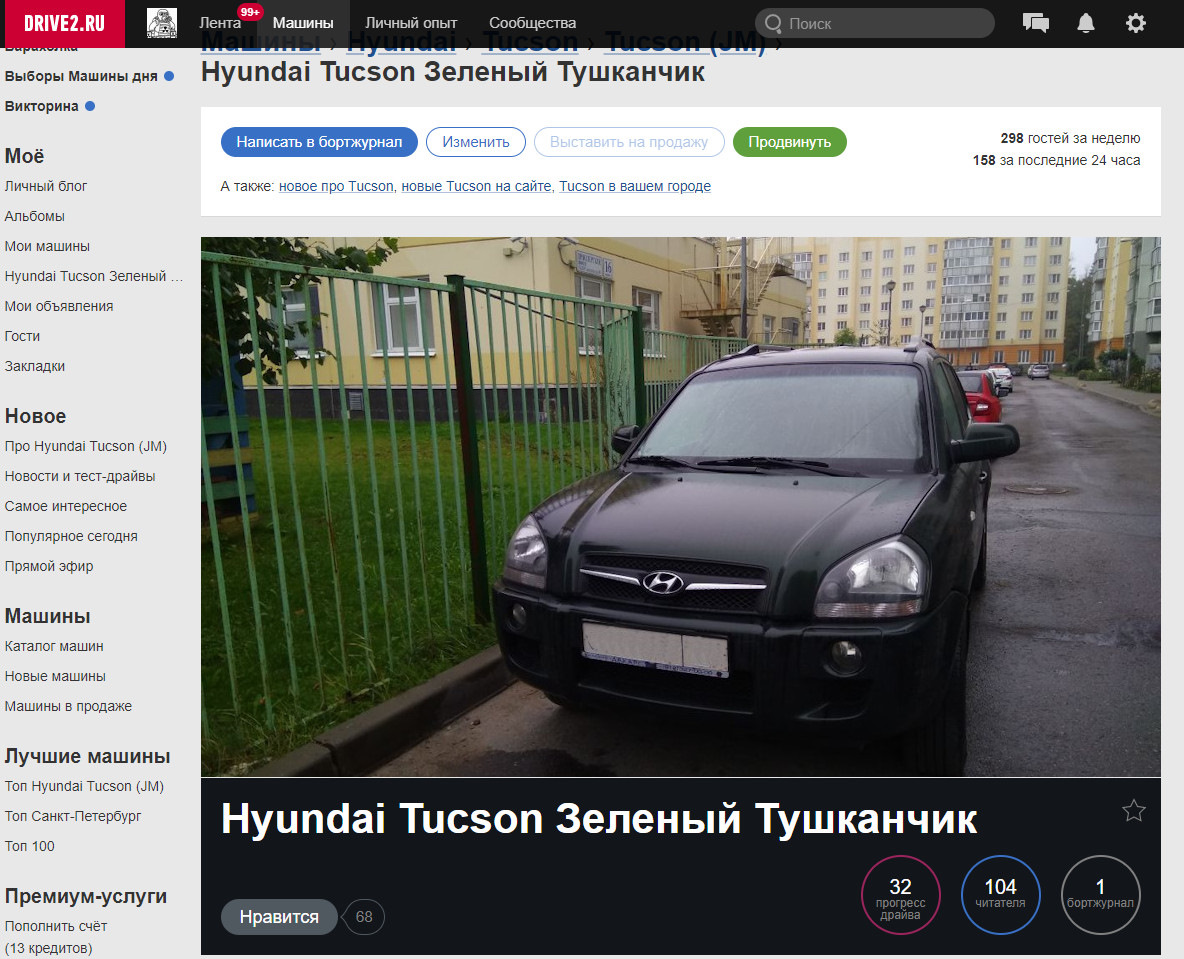
Task: Open Топ 100 link
Action: (x=29, y=846)
